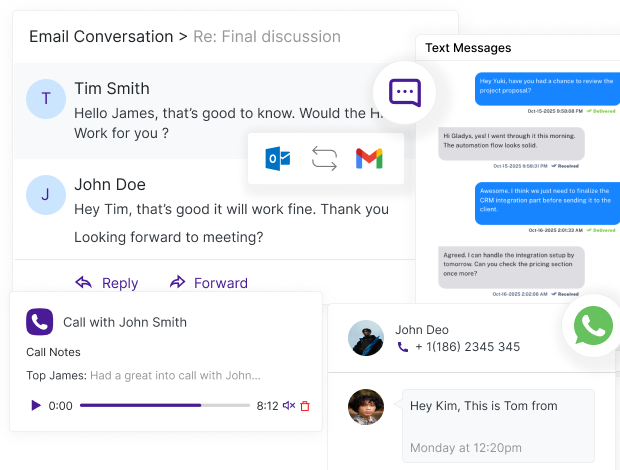Open the WhatsApp icon
The width and height of the screenshot is (620, 470).
593,325
